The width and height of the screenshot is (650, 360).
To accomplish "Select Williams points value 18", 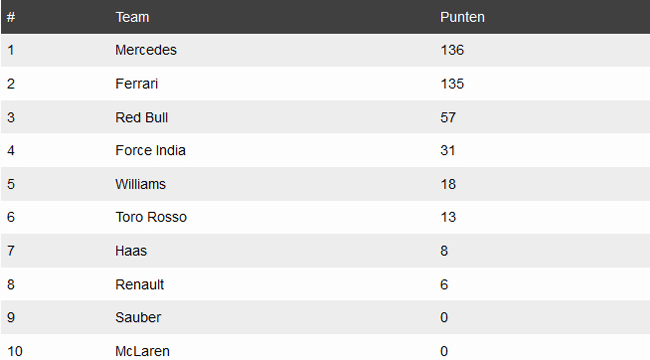I will (448, 184).
